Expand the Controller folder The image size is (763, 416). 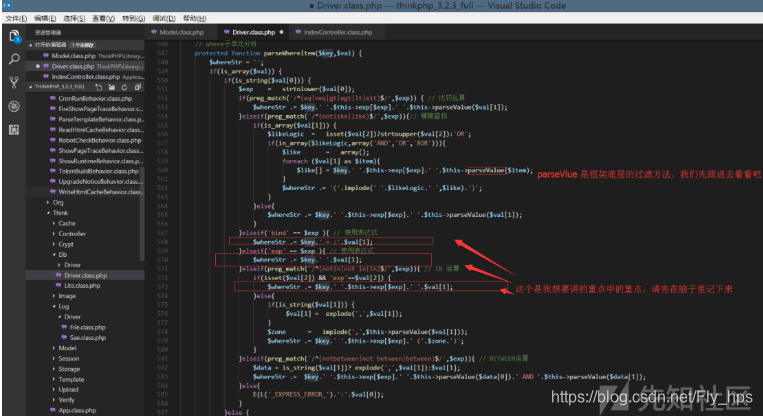[72, 234]
